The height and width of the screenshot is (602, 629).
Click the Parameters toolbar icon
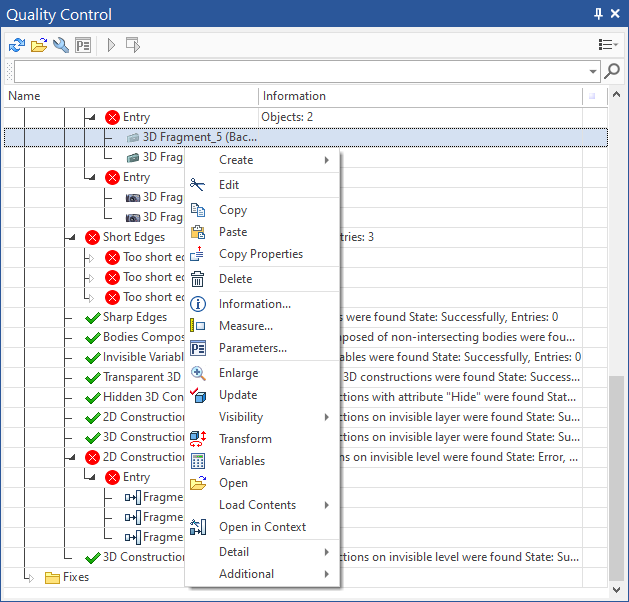[x=83, y=45]
